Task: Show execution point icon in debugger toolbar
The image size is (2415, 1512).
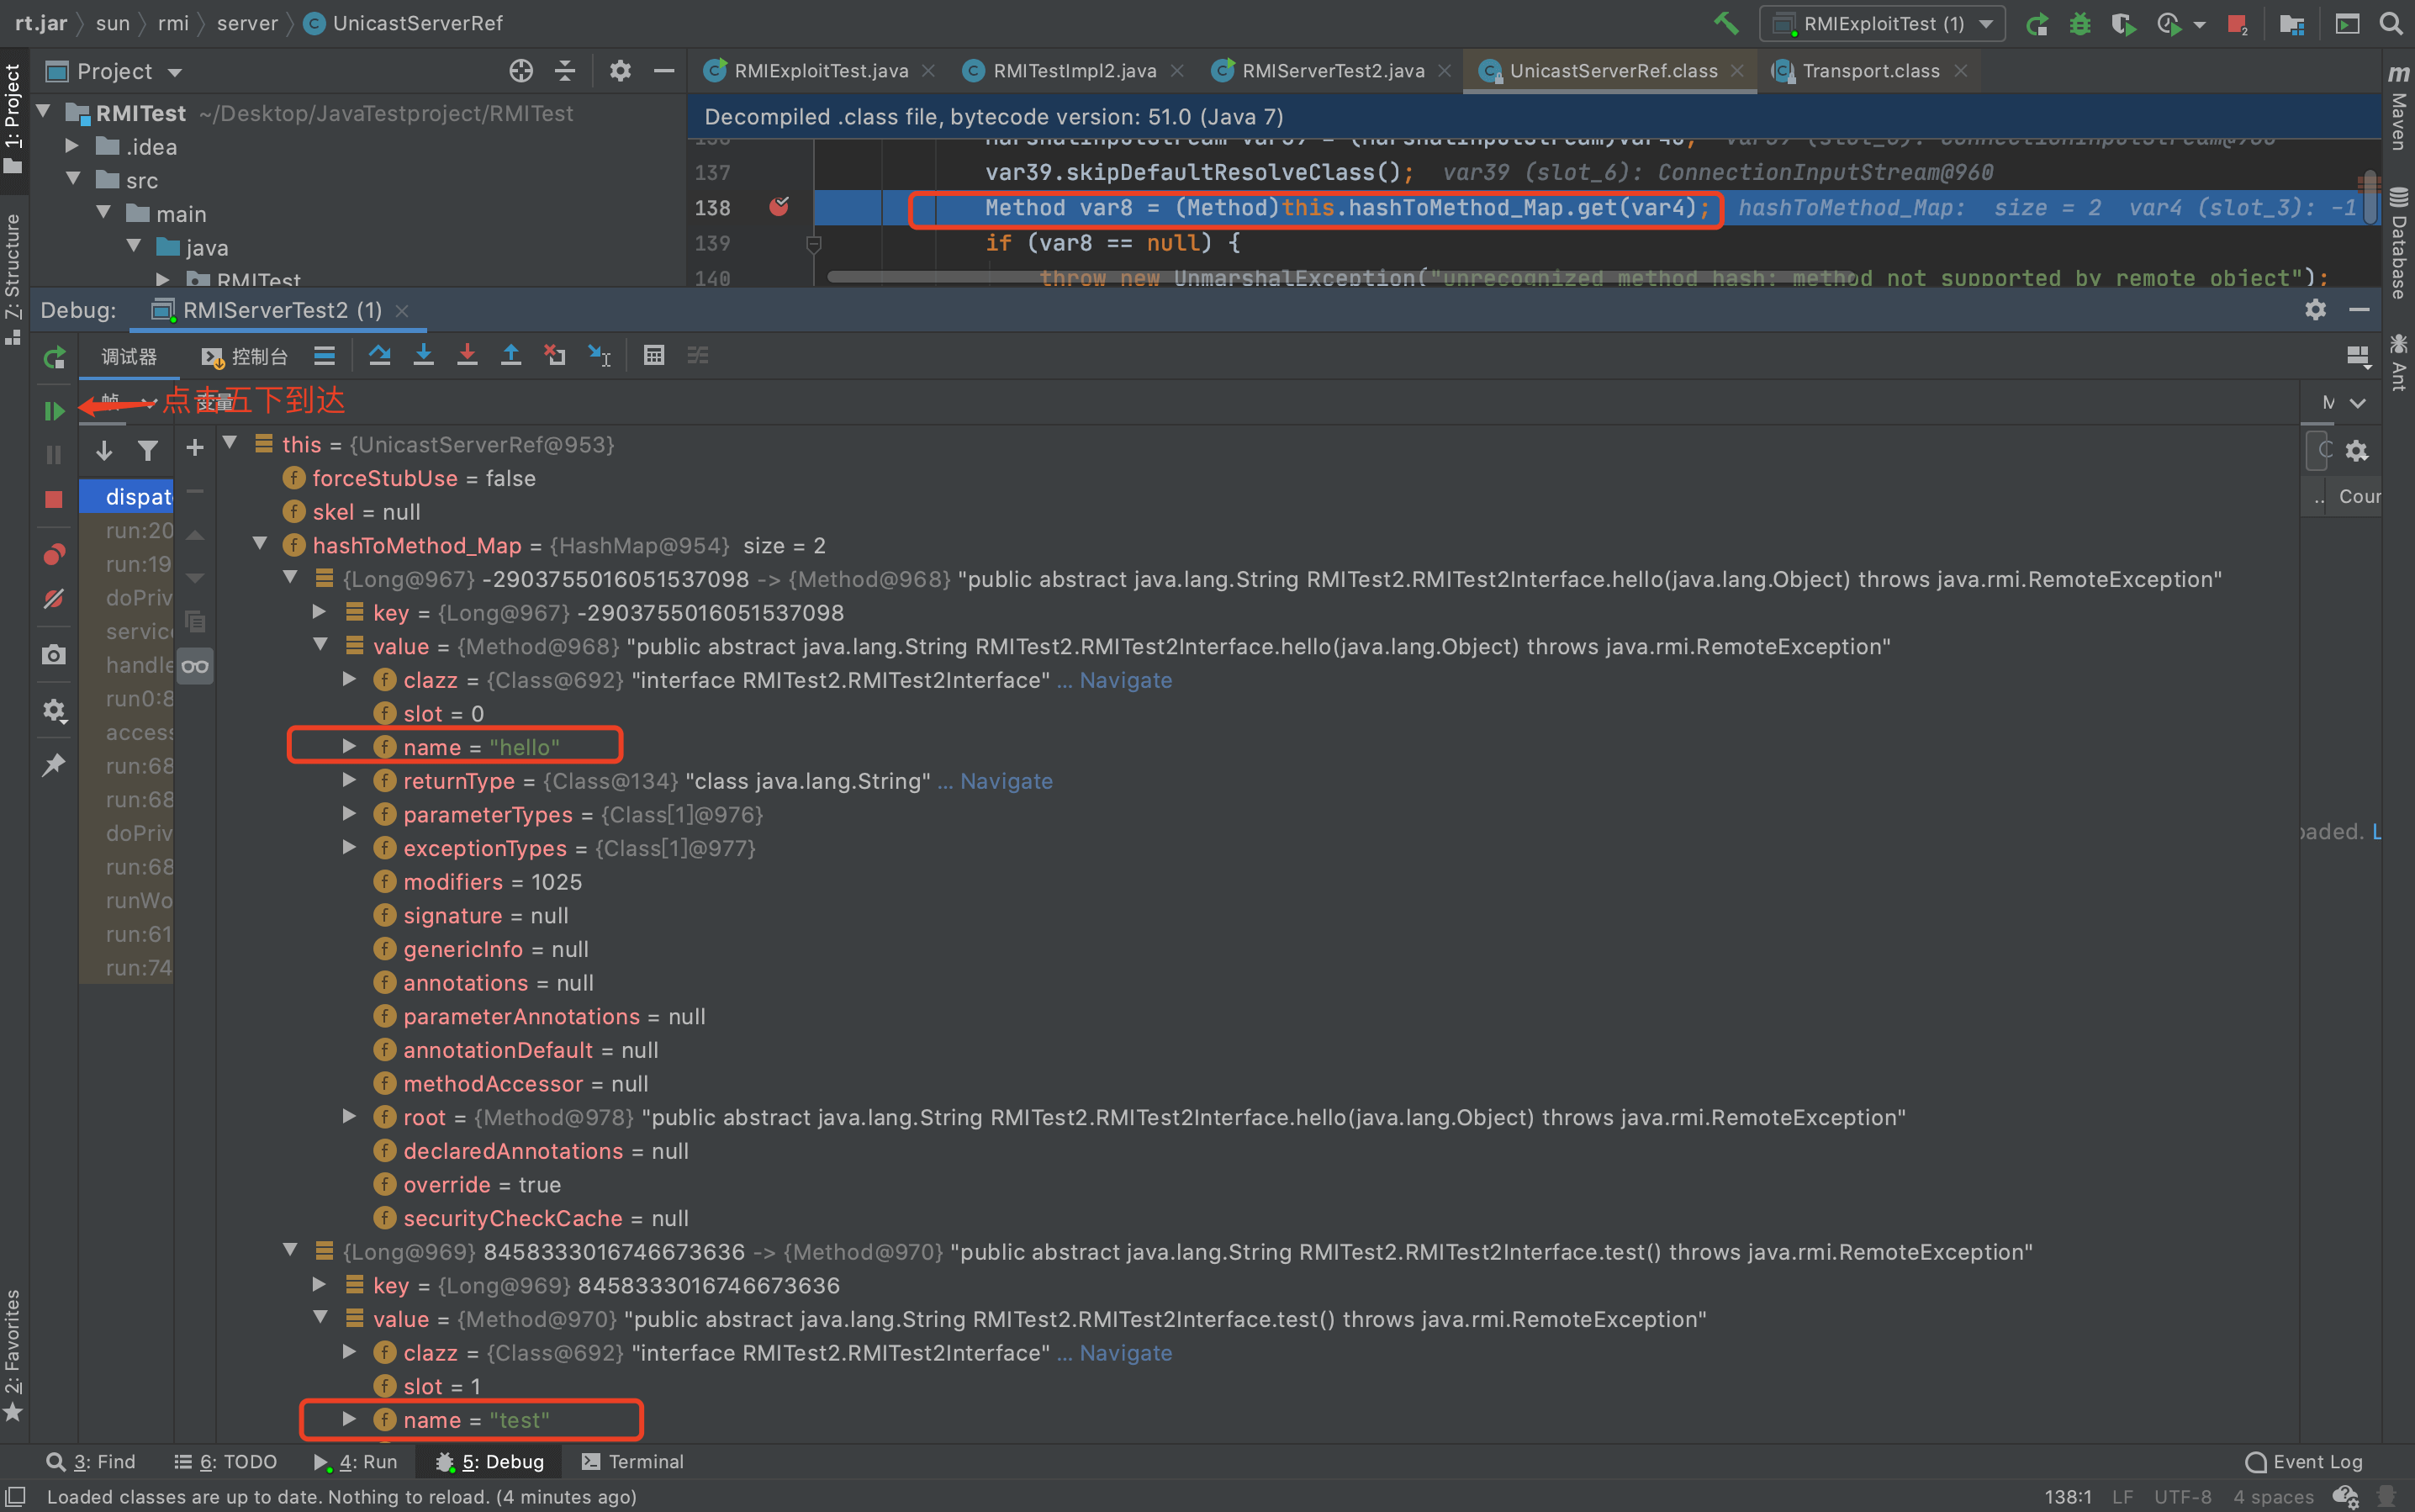Action: coord(324,355)
